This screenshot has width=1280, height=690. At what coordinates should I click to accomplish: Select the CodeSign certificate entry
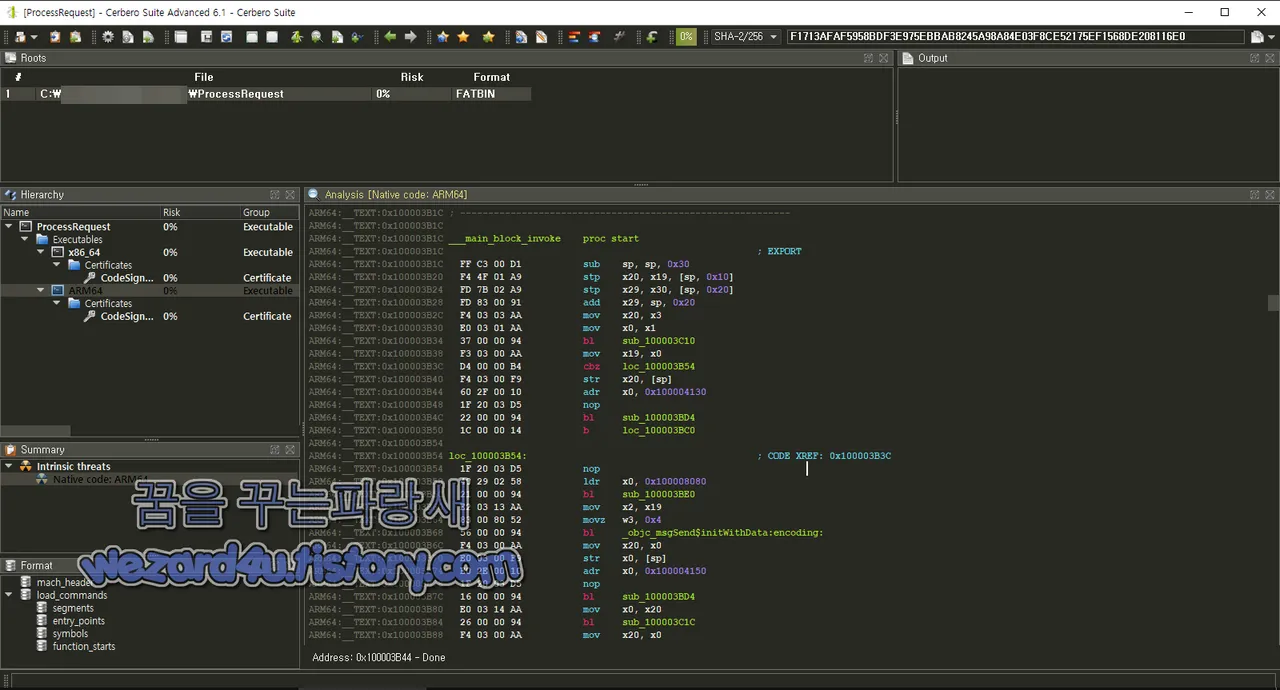[127, 278]
